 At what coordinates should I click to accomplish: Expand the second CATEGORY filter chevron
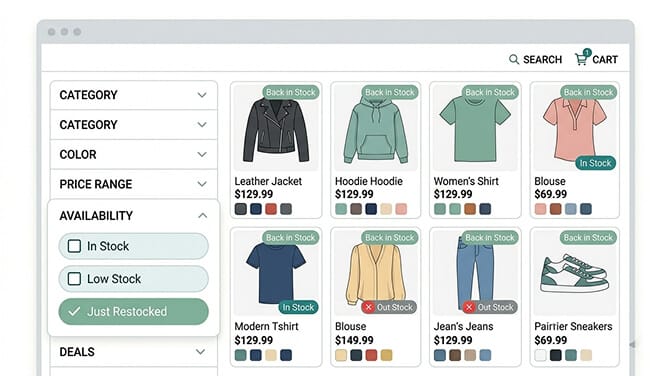click(202, 124)
